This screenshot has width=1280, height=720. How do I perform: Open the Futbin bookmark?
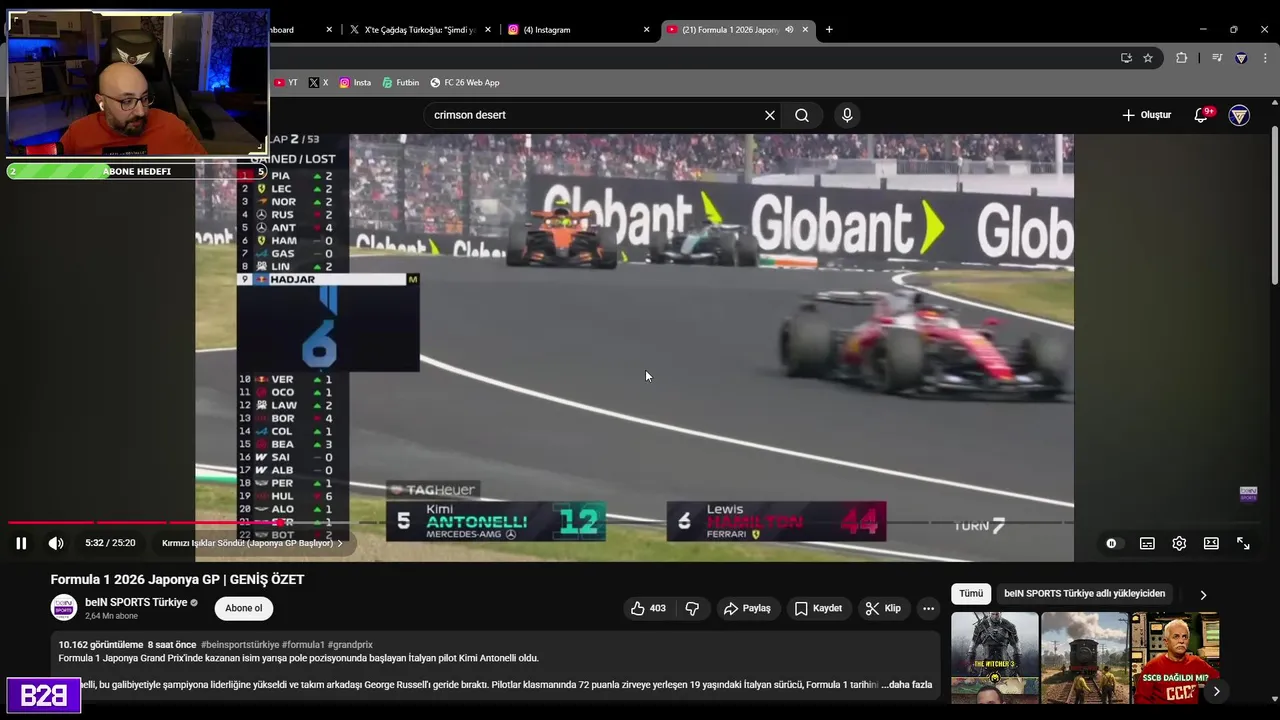pos(401,83)
